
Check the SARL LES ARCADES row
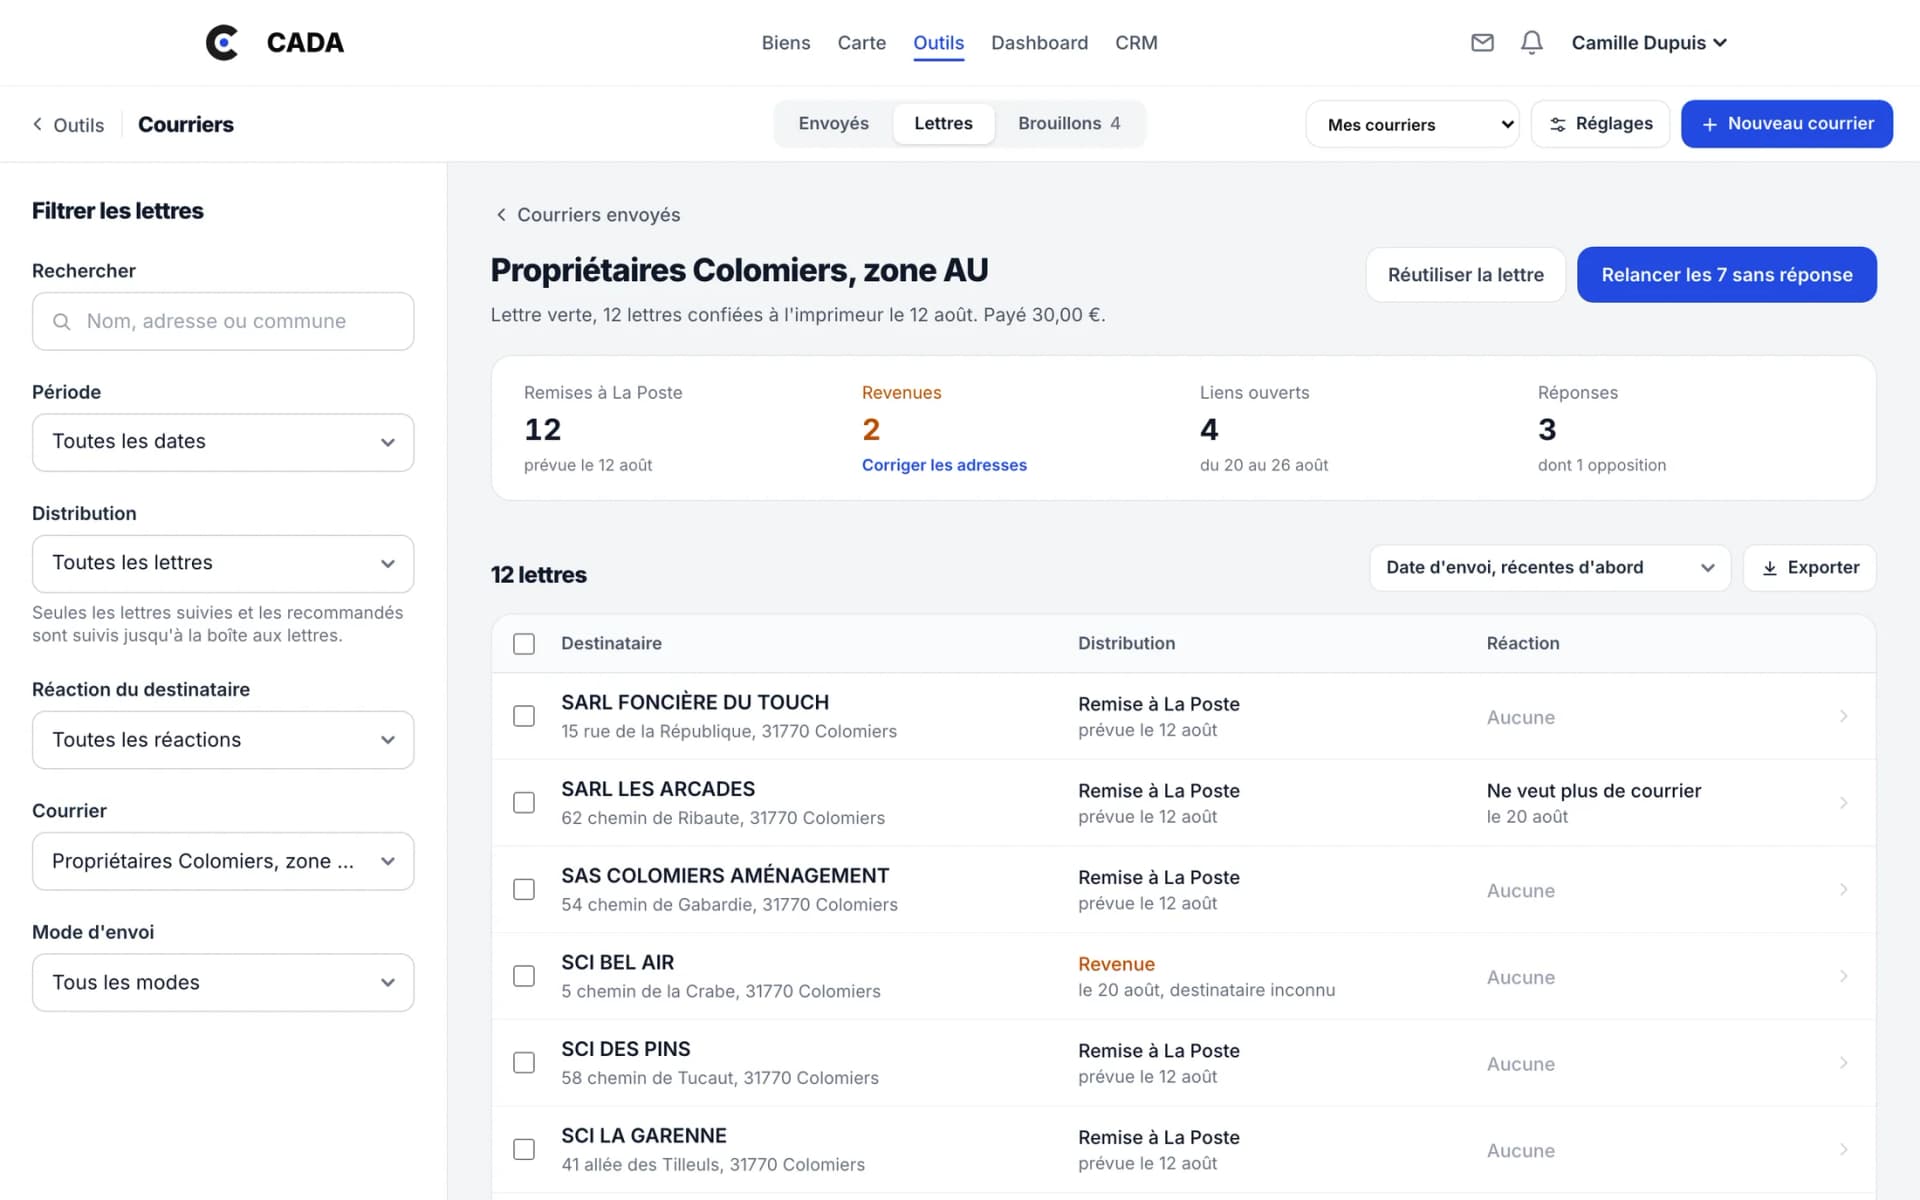pos(524,803)
